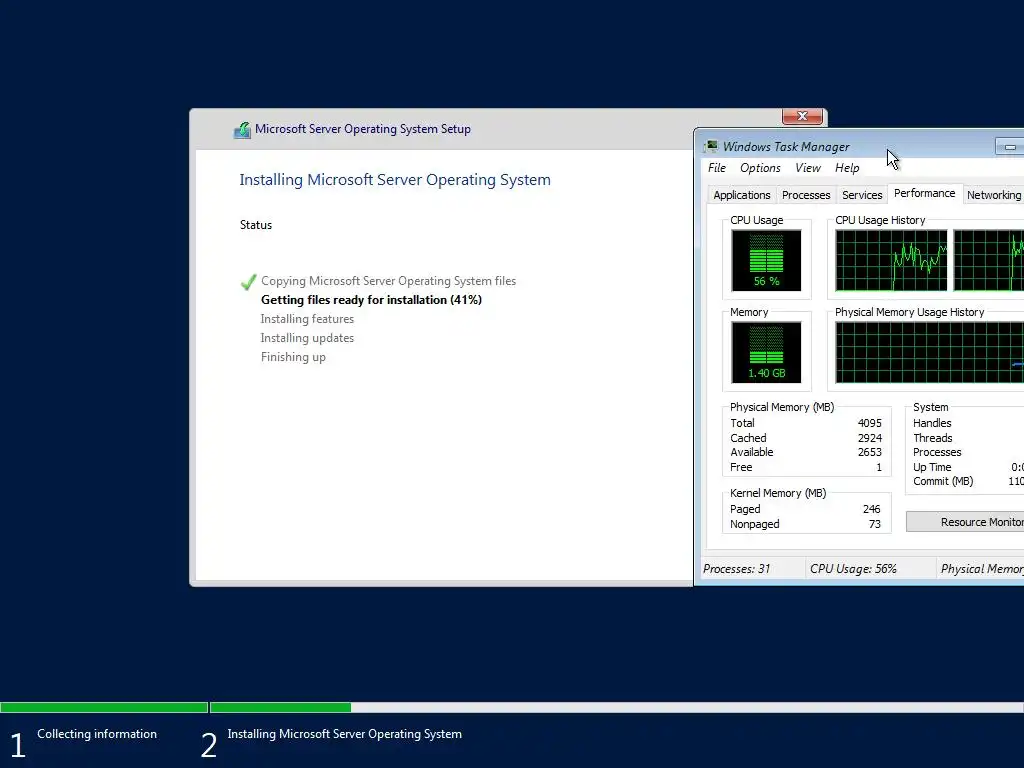1024x768 pixels.
Task: Click the Cached memory value 2924
Action: coord(869,438)
